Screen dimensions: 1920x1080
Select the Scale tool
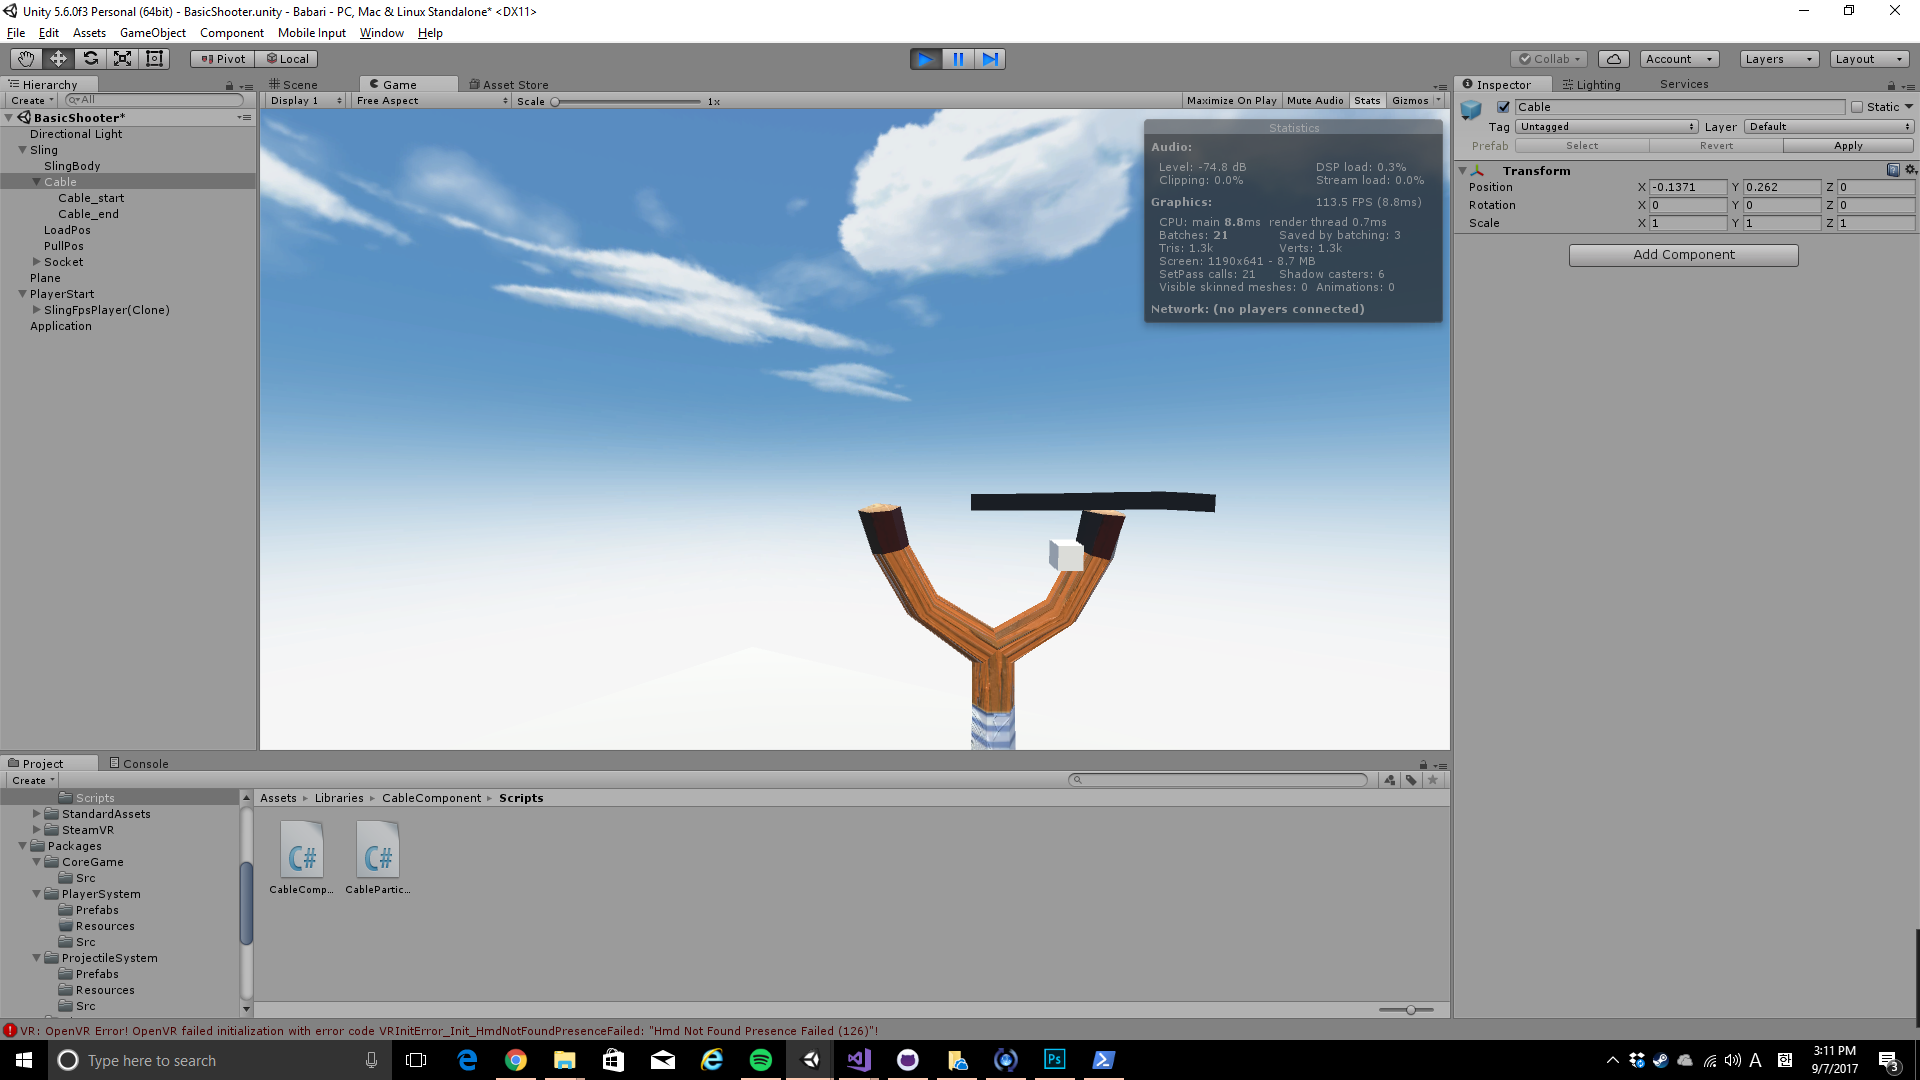point(122,58)
